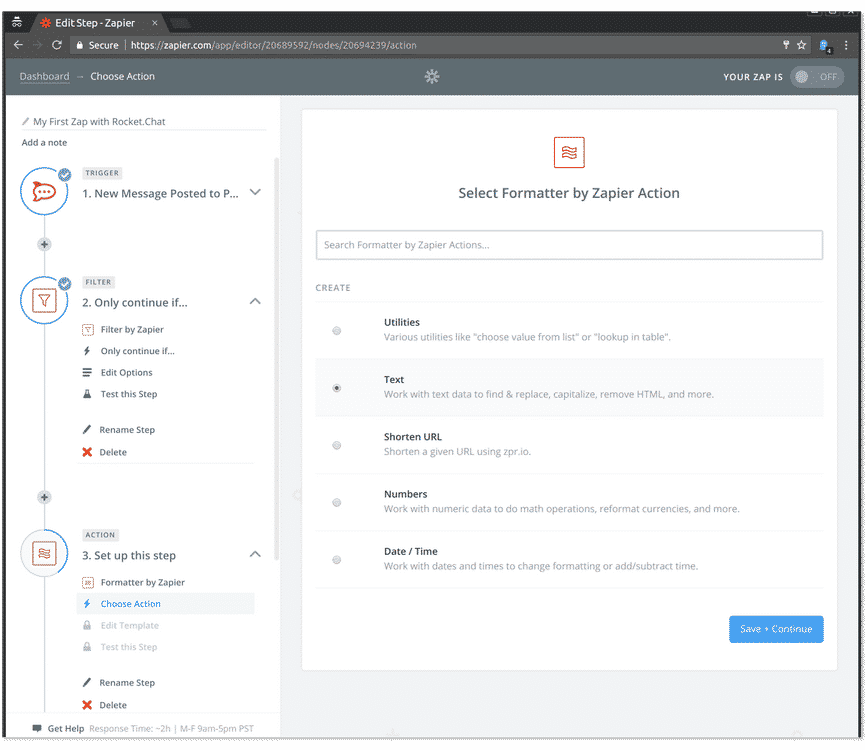Click the red X under Action step
Screen dimensions: 865x750
(x=87, y=705)
